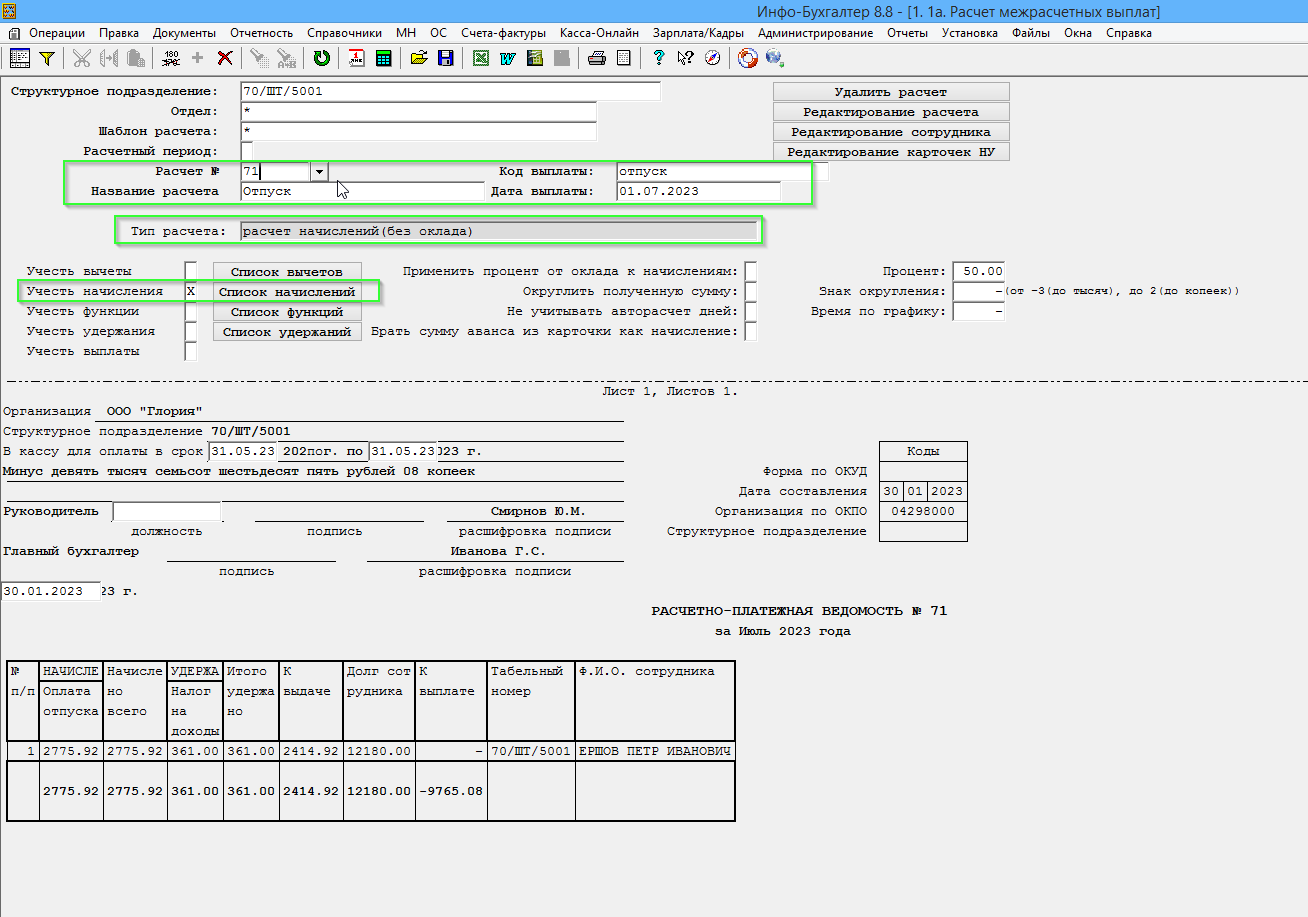Viewport: 1308px width, 917px height.
Task: Click the yellow filter funnel icon
Action: click(46, 58)
